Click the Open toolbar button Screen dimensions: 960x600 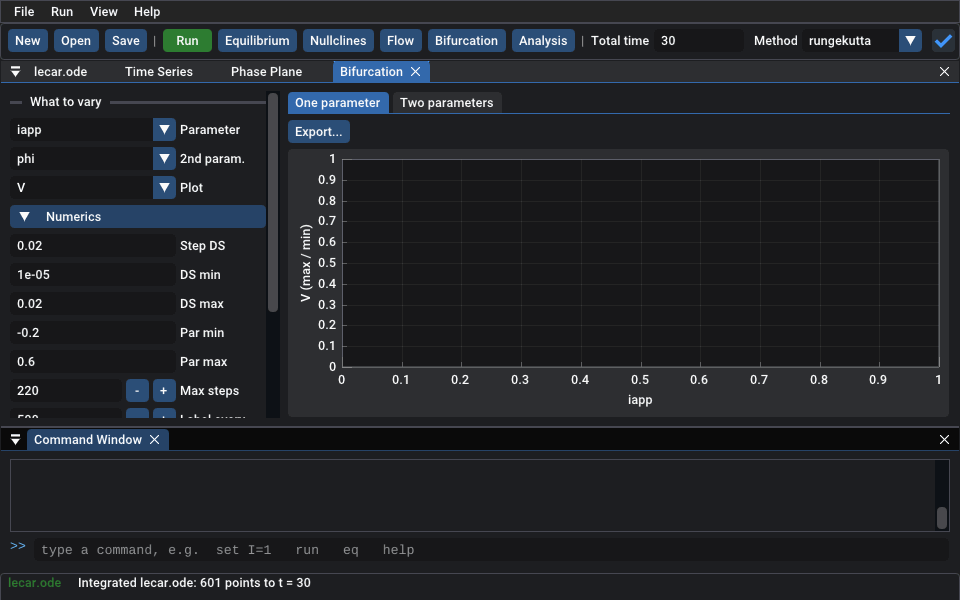76,41
